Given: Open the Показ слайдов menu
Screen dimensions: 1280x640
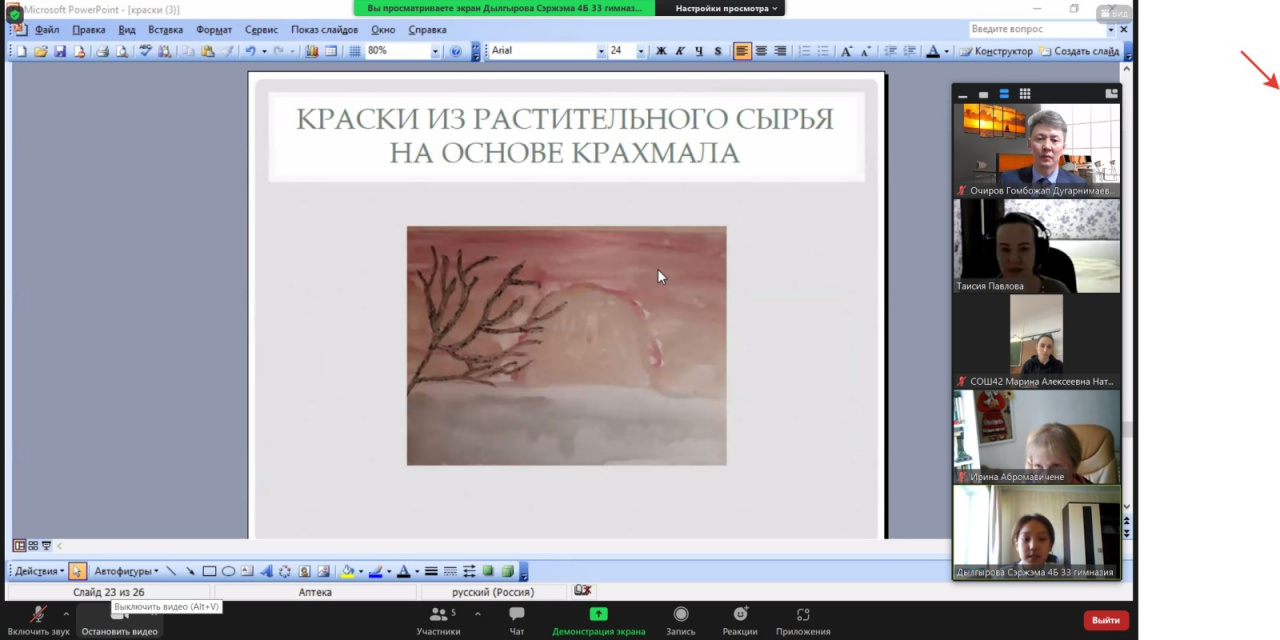Looking at the screenshot, I should [324, 30].
